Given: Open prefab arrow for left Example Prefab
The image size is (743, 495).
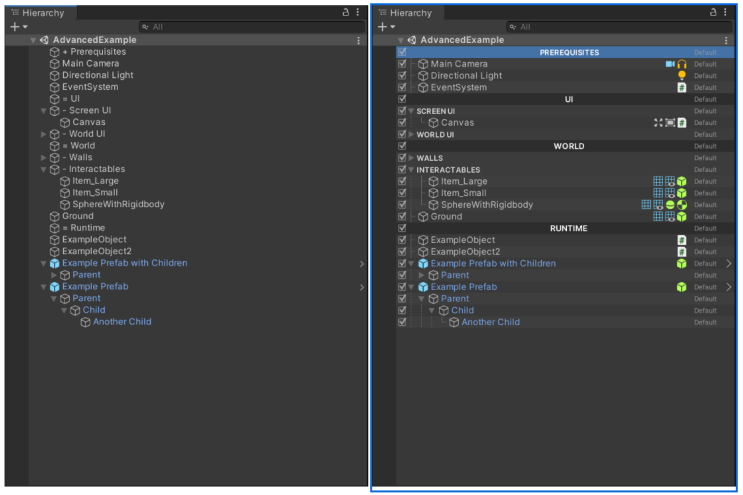Looking at the screenshot, I should tap(362, 288).
